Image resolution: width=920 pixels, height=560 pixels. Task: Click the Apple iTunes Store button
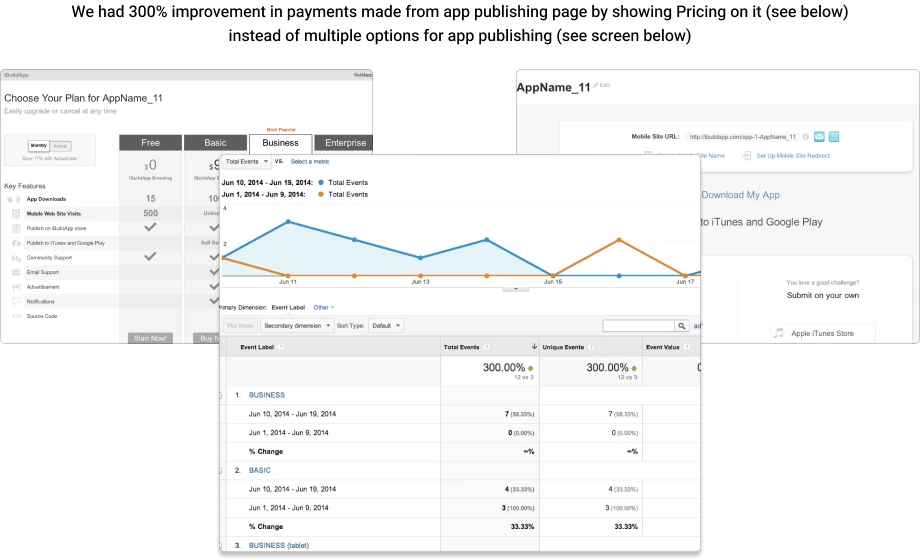pos(823,333)
